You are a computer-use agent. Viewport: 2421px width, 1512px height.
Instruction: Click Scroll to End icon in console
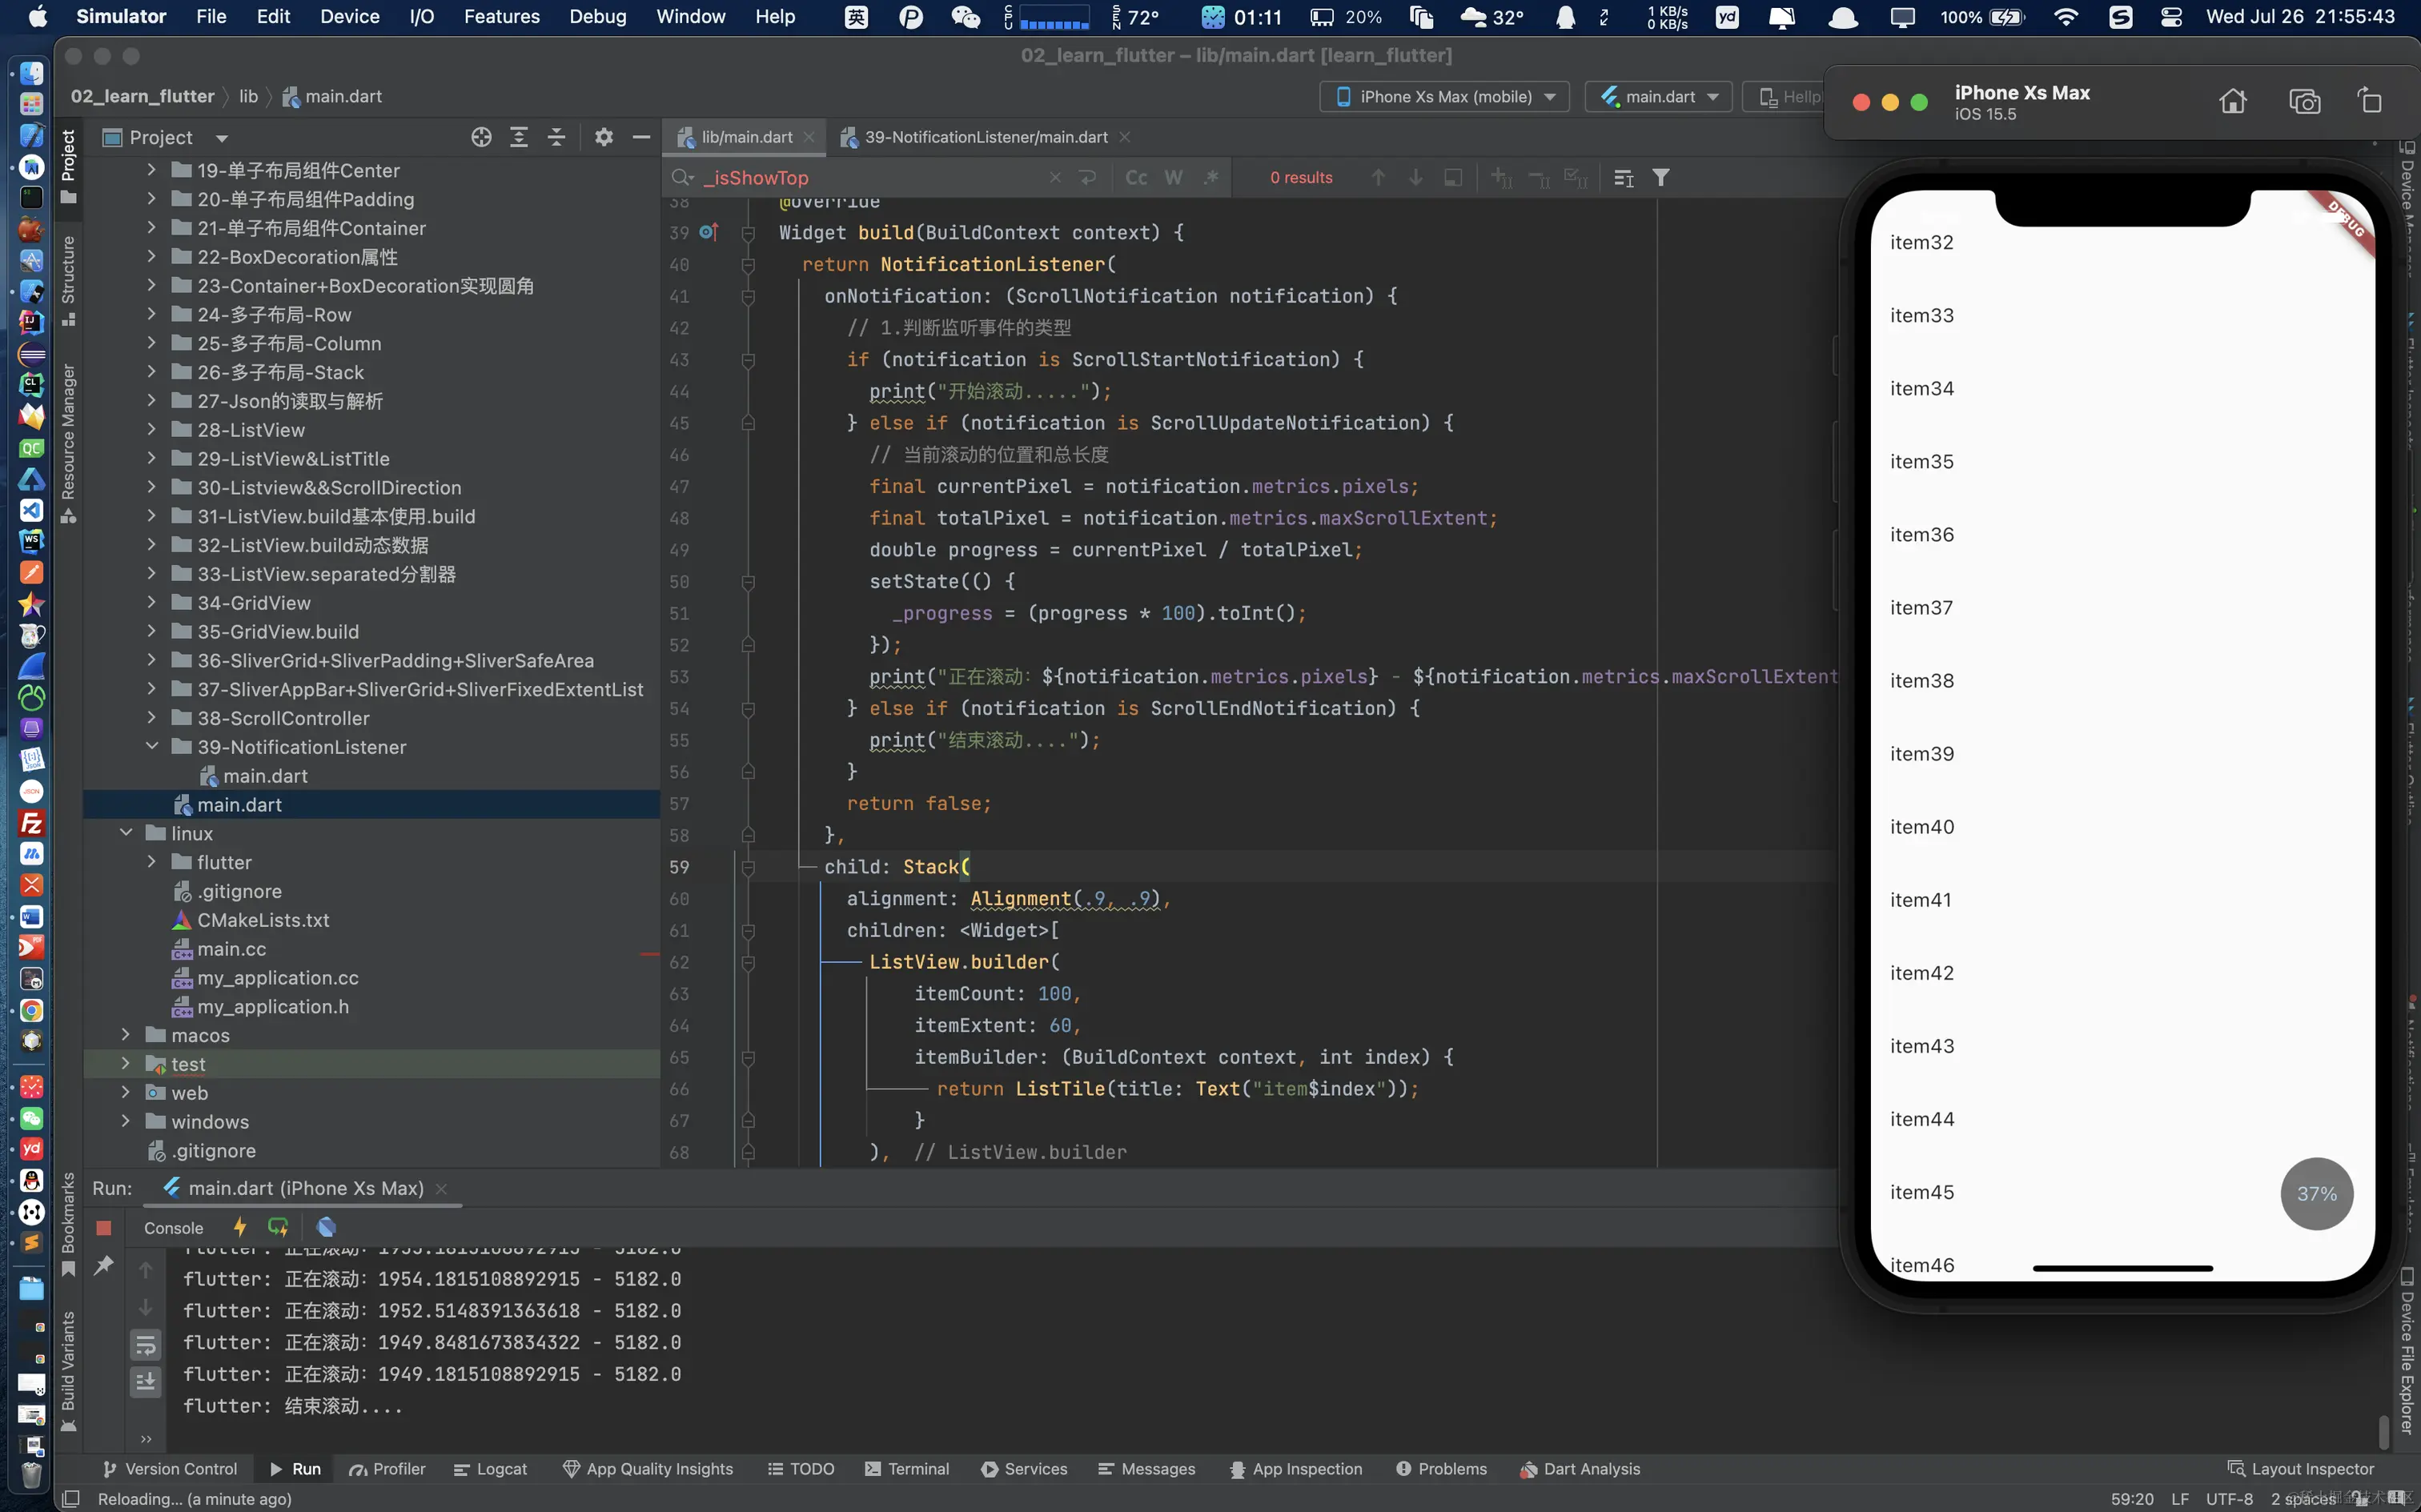(146, 1382)
